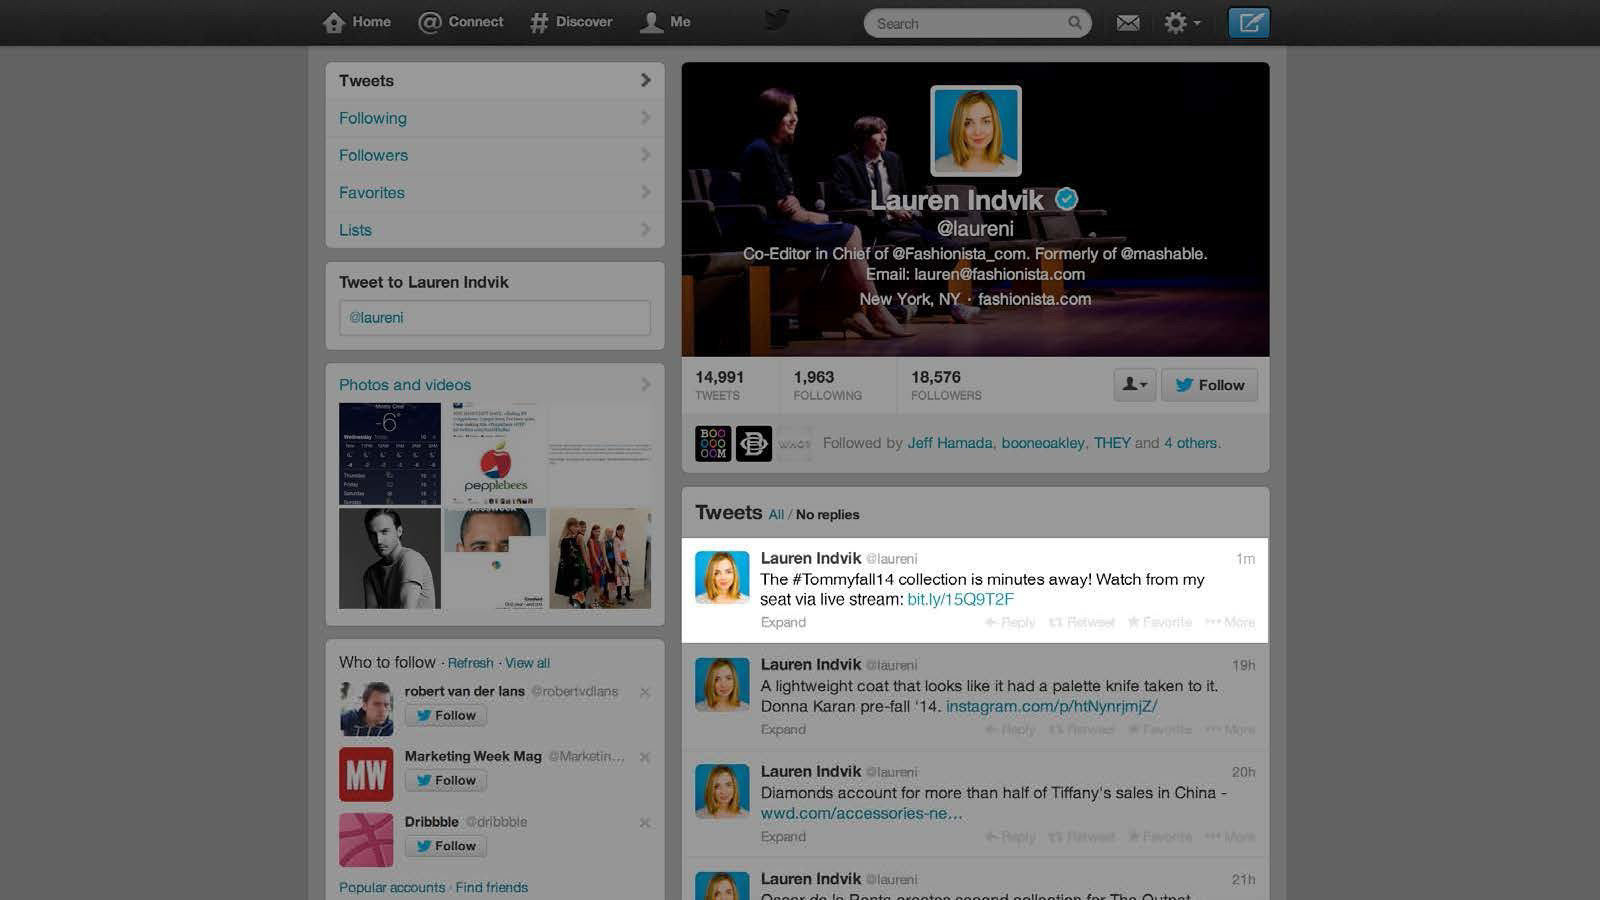This screenshot has height=900, width=1600.
Task: Open bit.ly/15Q9T2F link in tweet
Action: (x=960, y=599)
